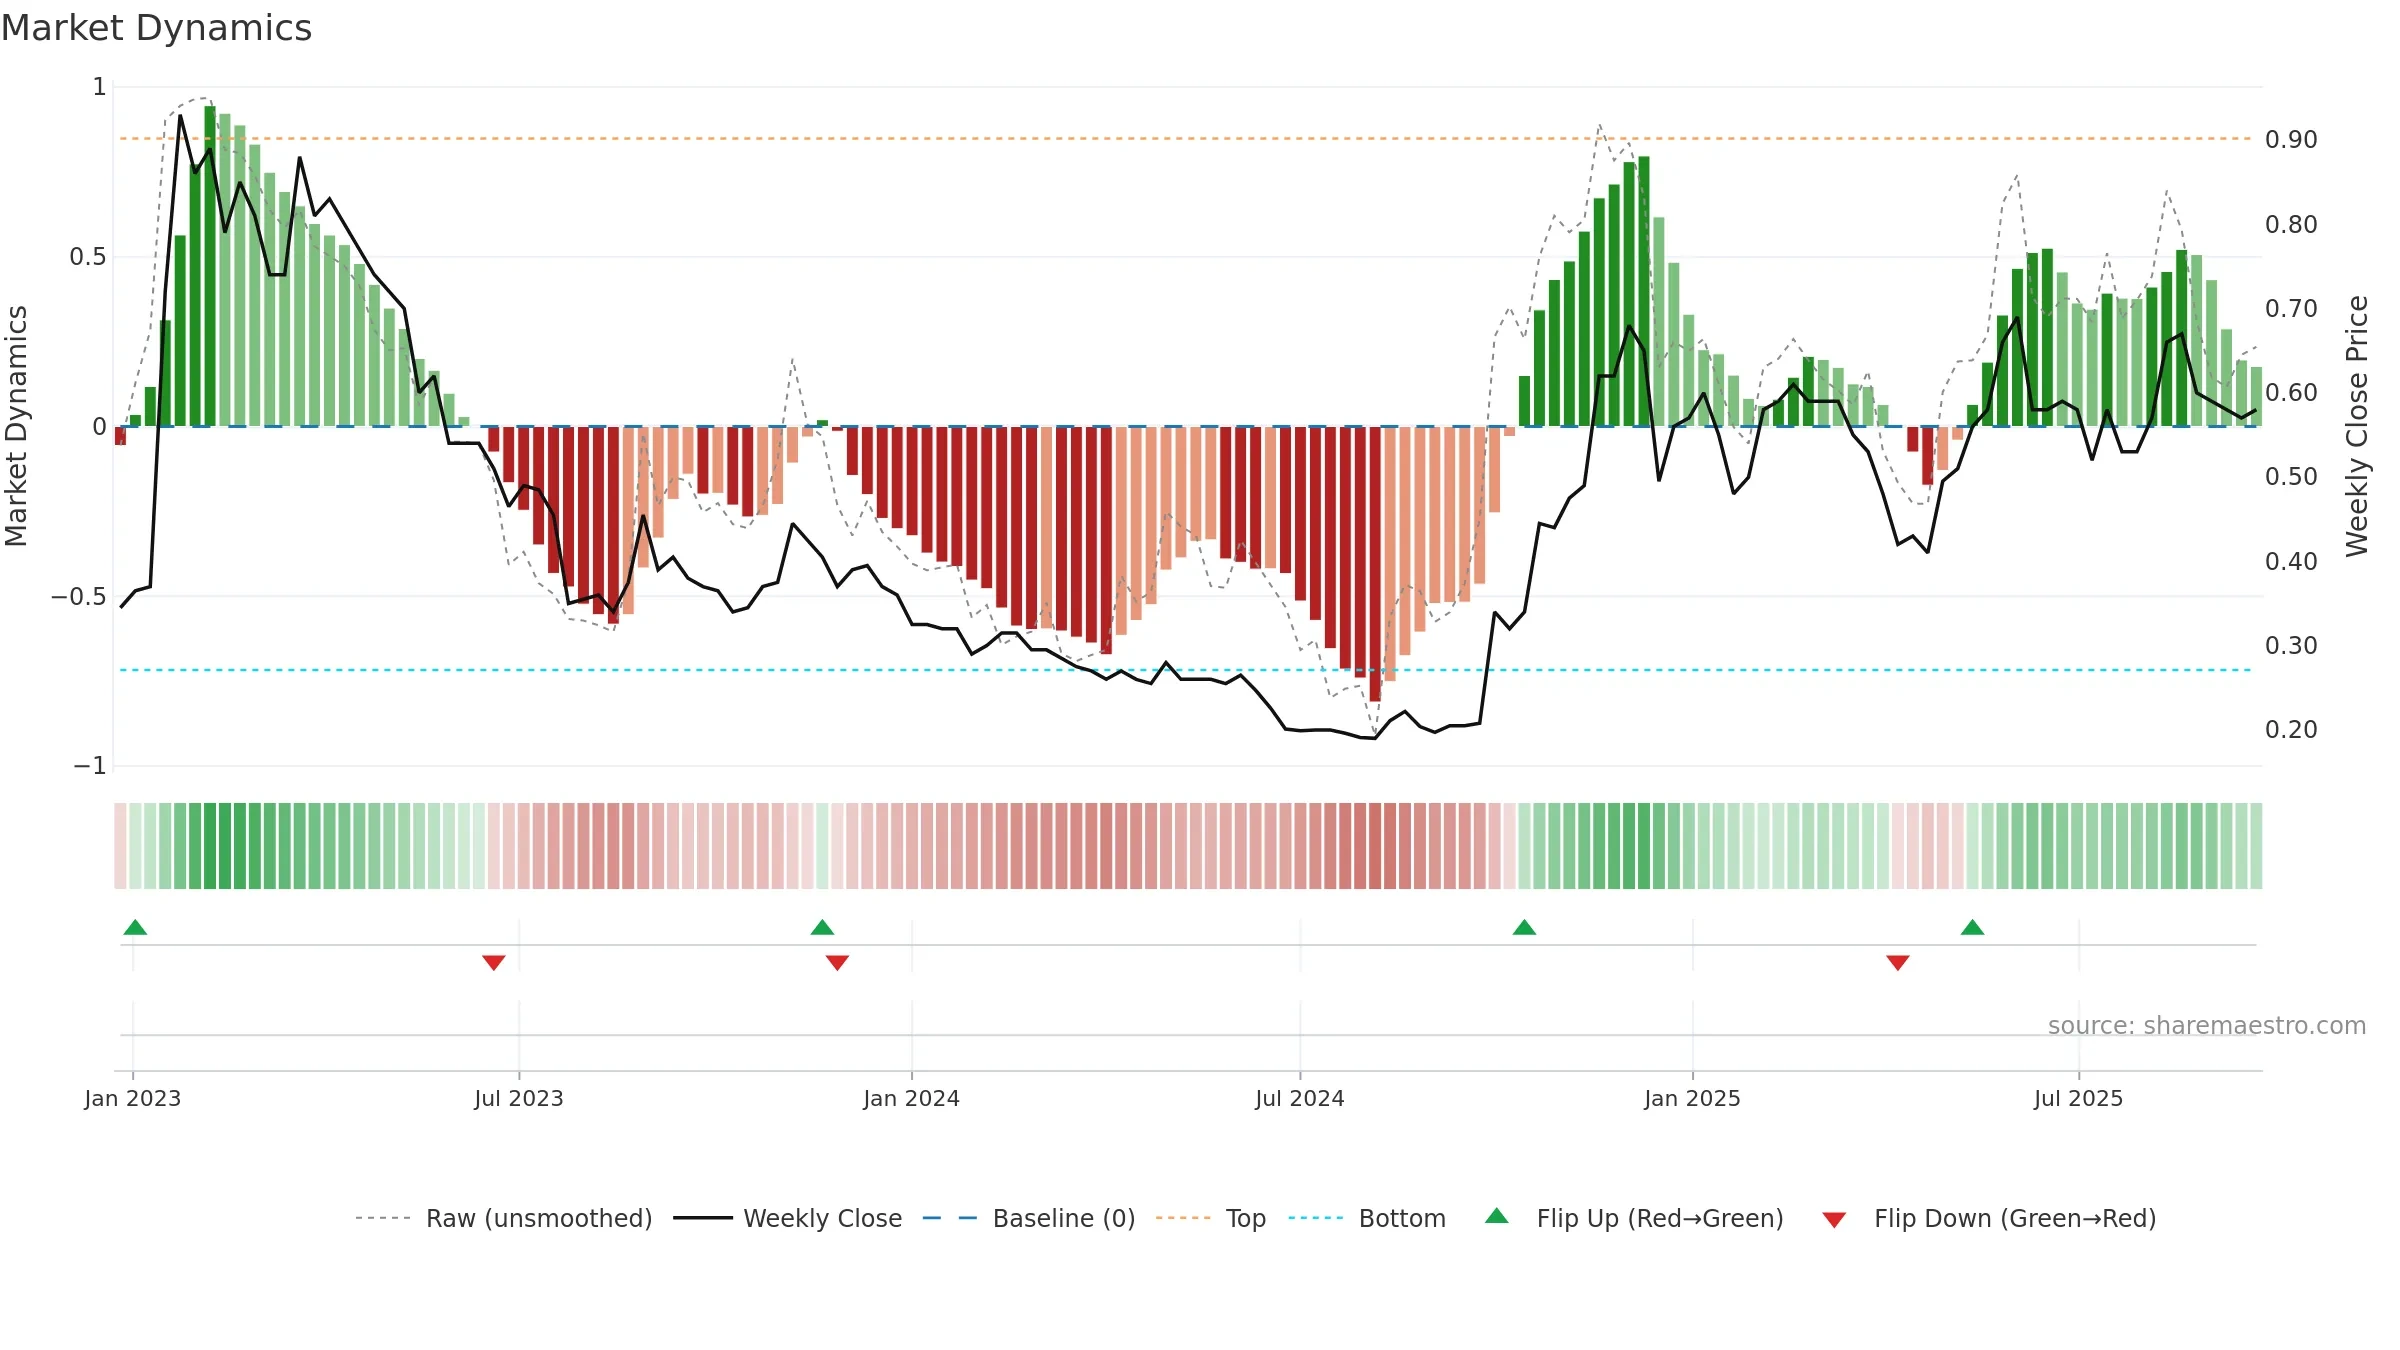Image resolution: width=2400 pixels, height=1350 pixels.
Task: Click the left axis tick label −1
Action: pos(90,766)
